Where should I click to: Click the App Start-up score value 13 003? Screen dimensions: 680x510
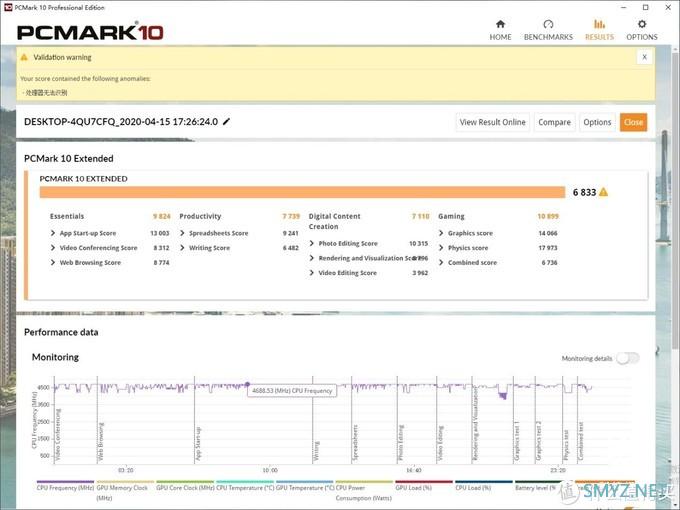[x=160, y=233]
